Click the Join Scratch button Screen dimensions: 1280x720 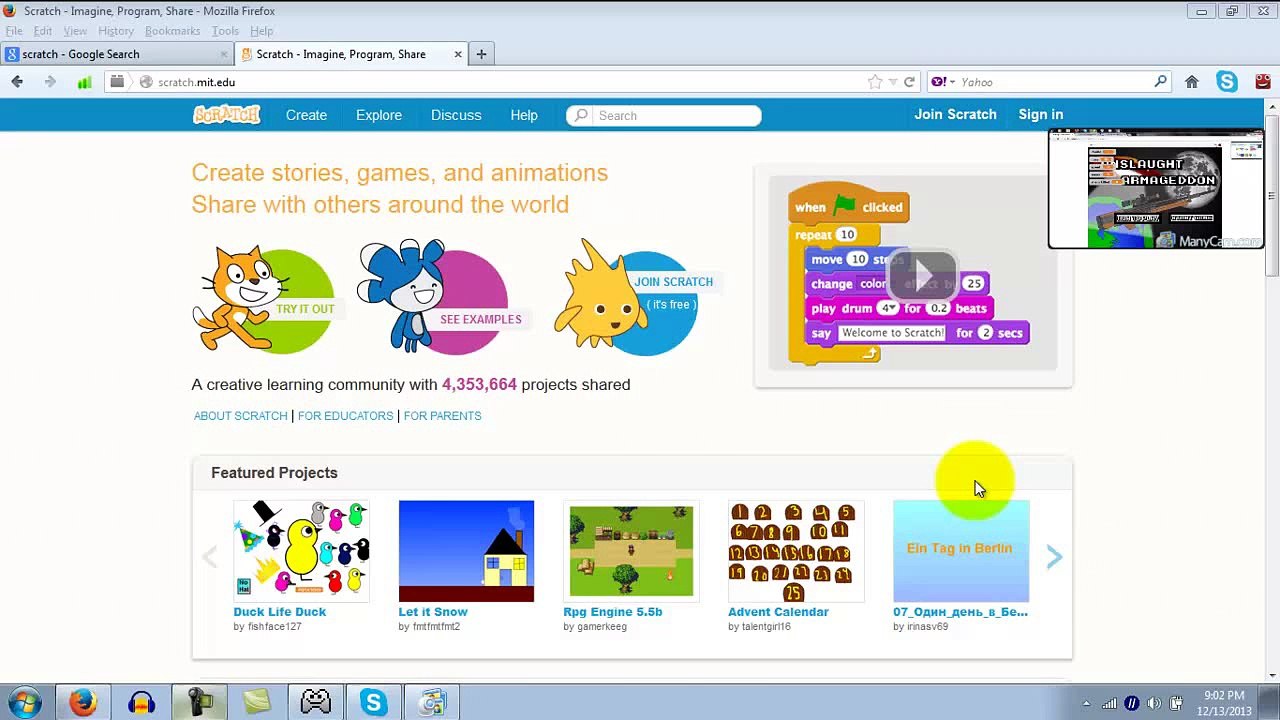tap(955, 114)
